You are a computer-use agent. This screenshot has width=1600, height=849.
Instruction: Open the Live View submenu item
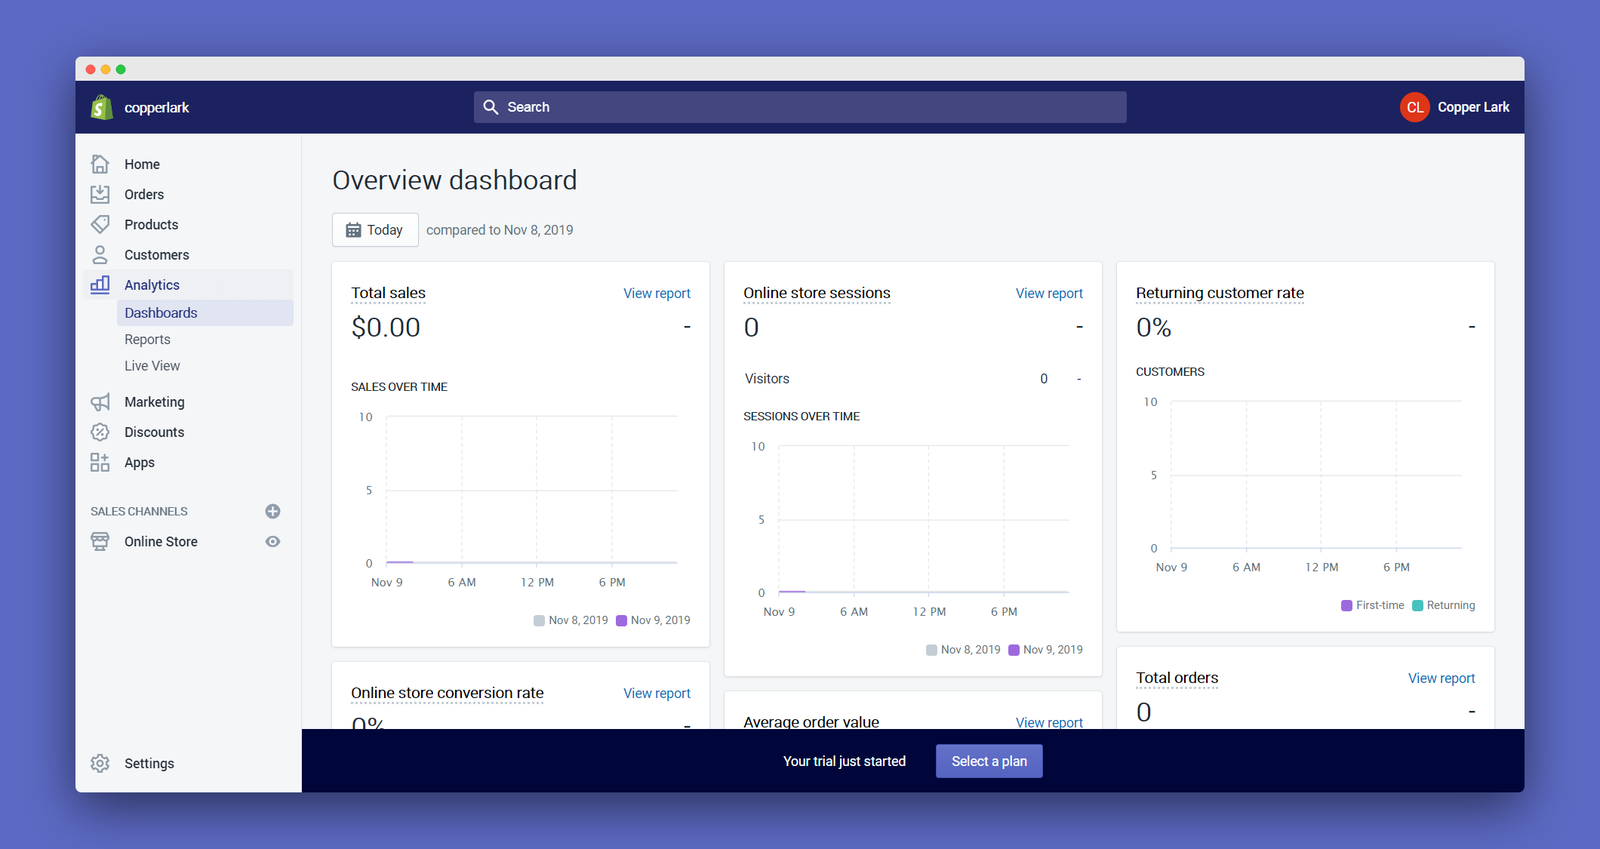(152, 366)
